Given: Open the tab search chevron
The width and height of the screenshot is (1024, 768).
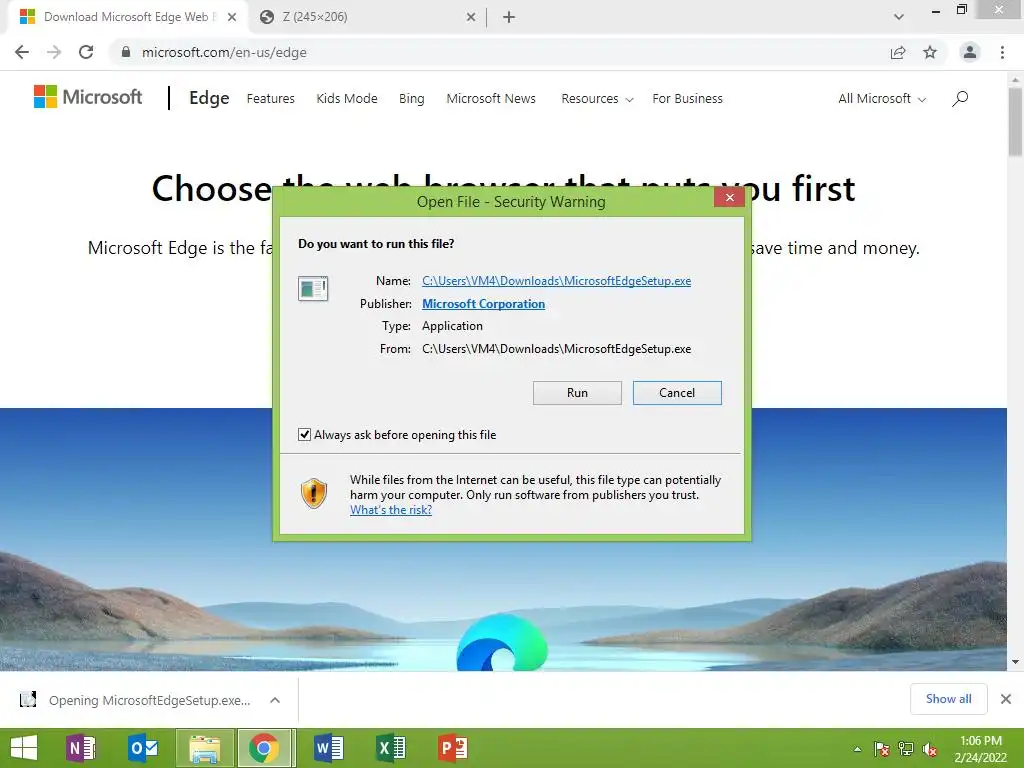Looking at the screenshot, I should click(899, 17).
